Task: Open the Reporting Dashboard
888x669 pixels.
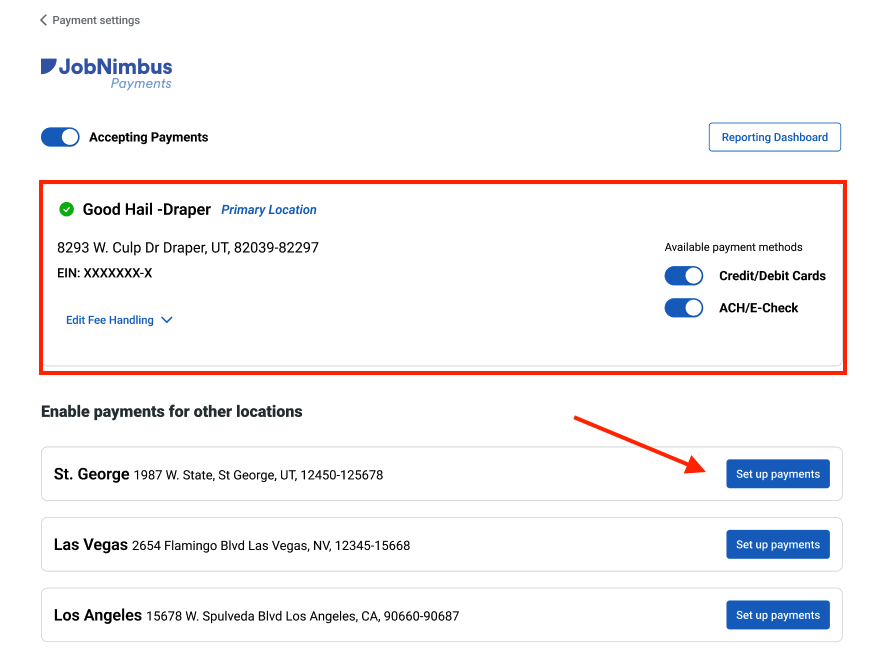Action: point(774,137)
